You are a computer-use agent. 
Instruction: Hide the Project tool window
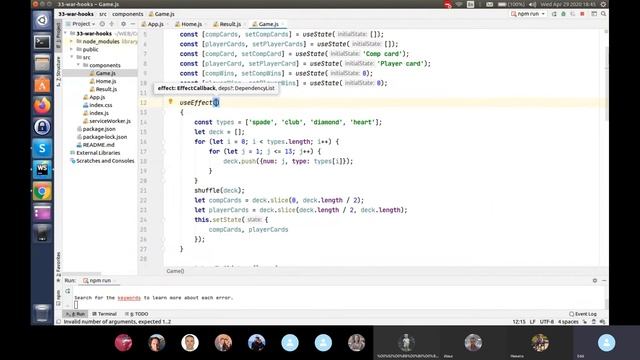tap(133, 24)
